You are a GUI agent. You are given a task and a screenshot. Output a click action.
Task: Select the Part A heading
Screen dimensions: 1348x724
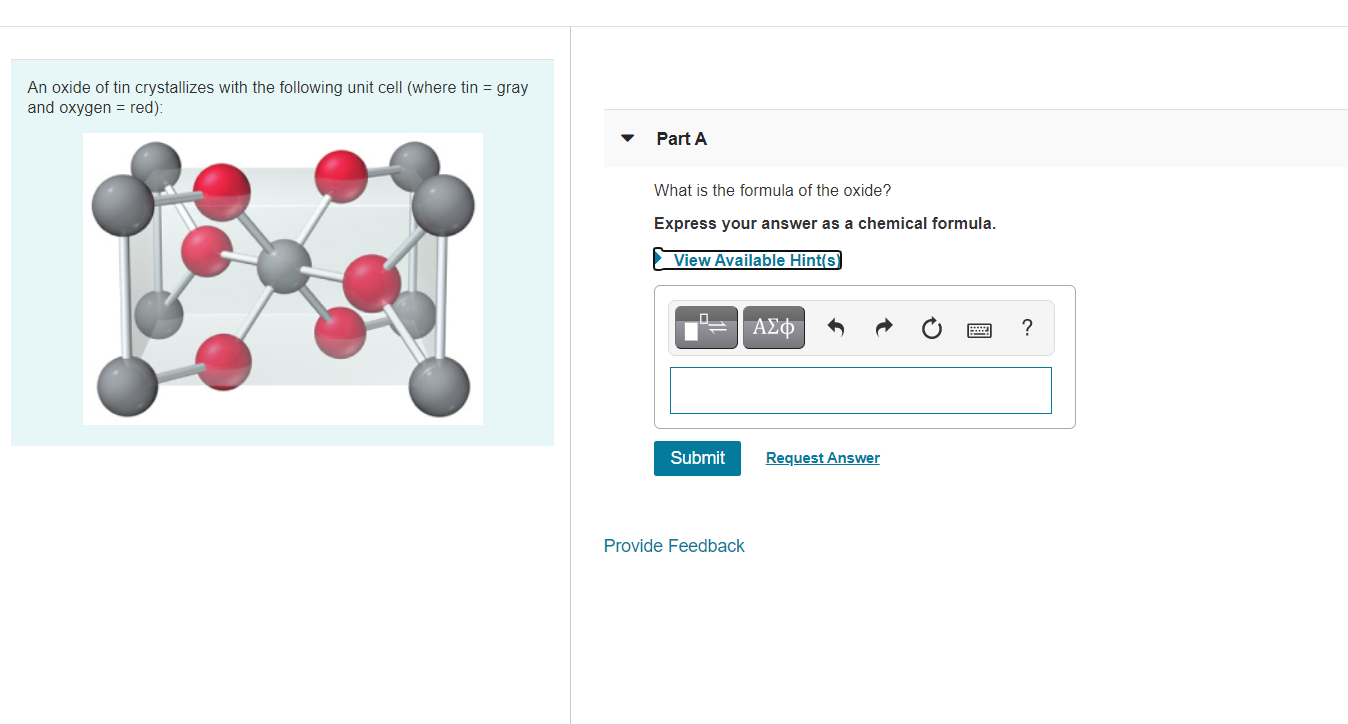(x=682, y=139)
